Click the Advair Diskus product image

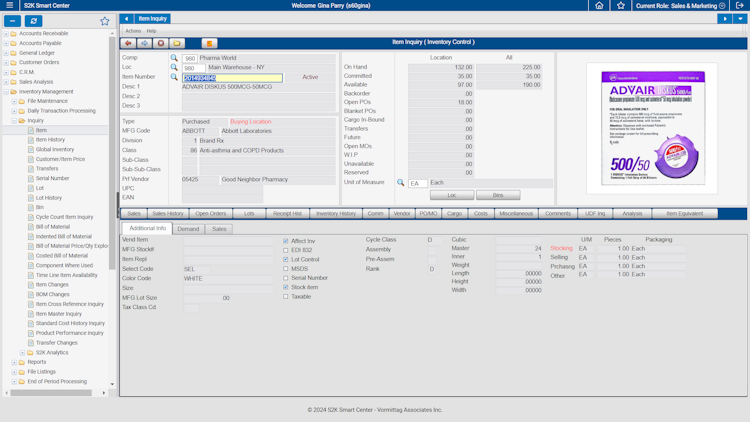pos(652,128)
